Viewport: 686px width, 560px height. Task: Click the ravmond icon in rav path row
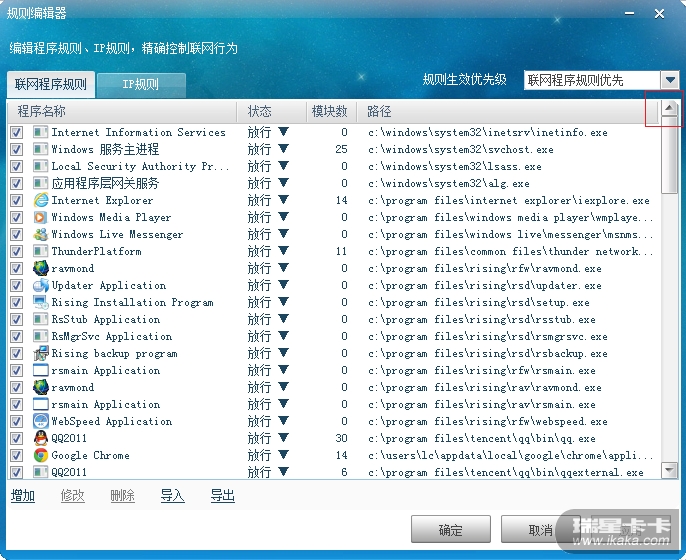[x=41, y=387]
